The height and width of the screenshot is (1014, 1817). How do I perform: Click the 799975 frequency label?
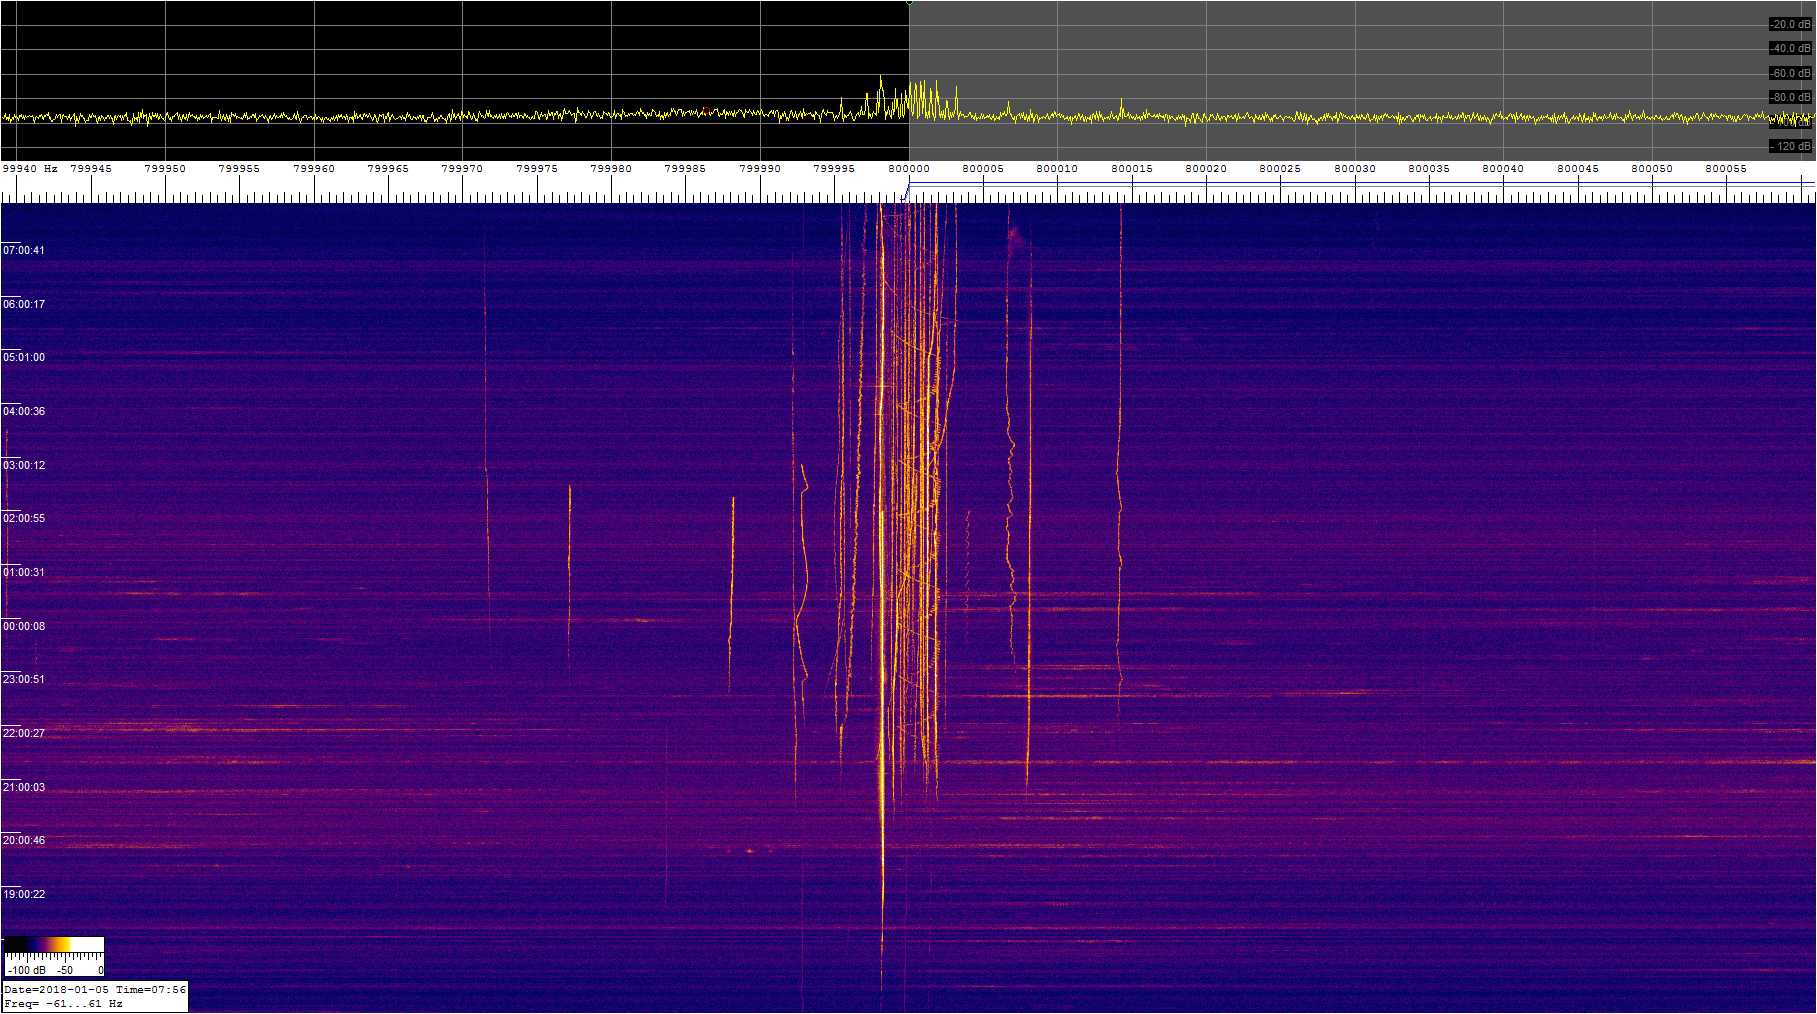(537, 169)
